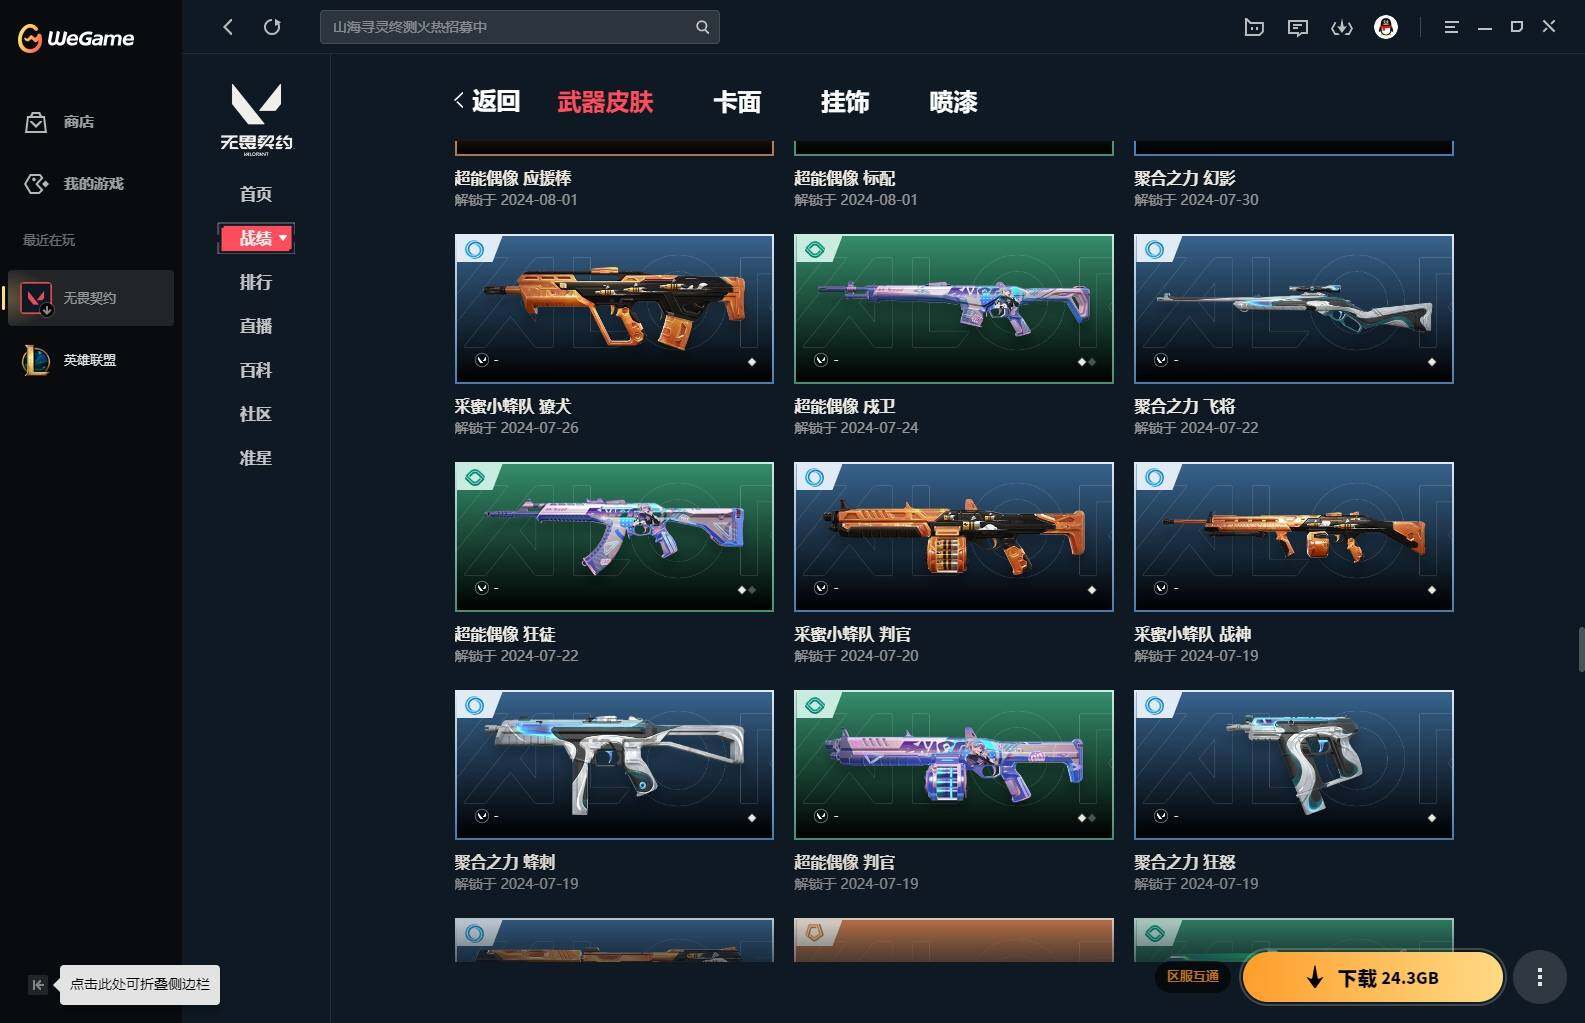Open the 超能偶像 狂徒 skin thumbnail
The height and width of the screenshot is (1023, 1585).
point(614,537)
